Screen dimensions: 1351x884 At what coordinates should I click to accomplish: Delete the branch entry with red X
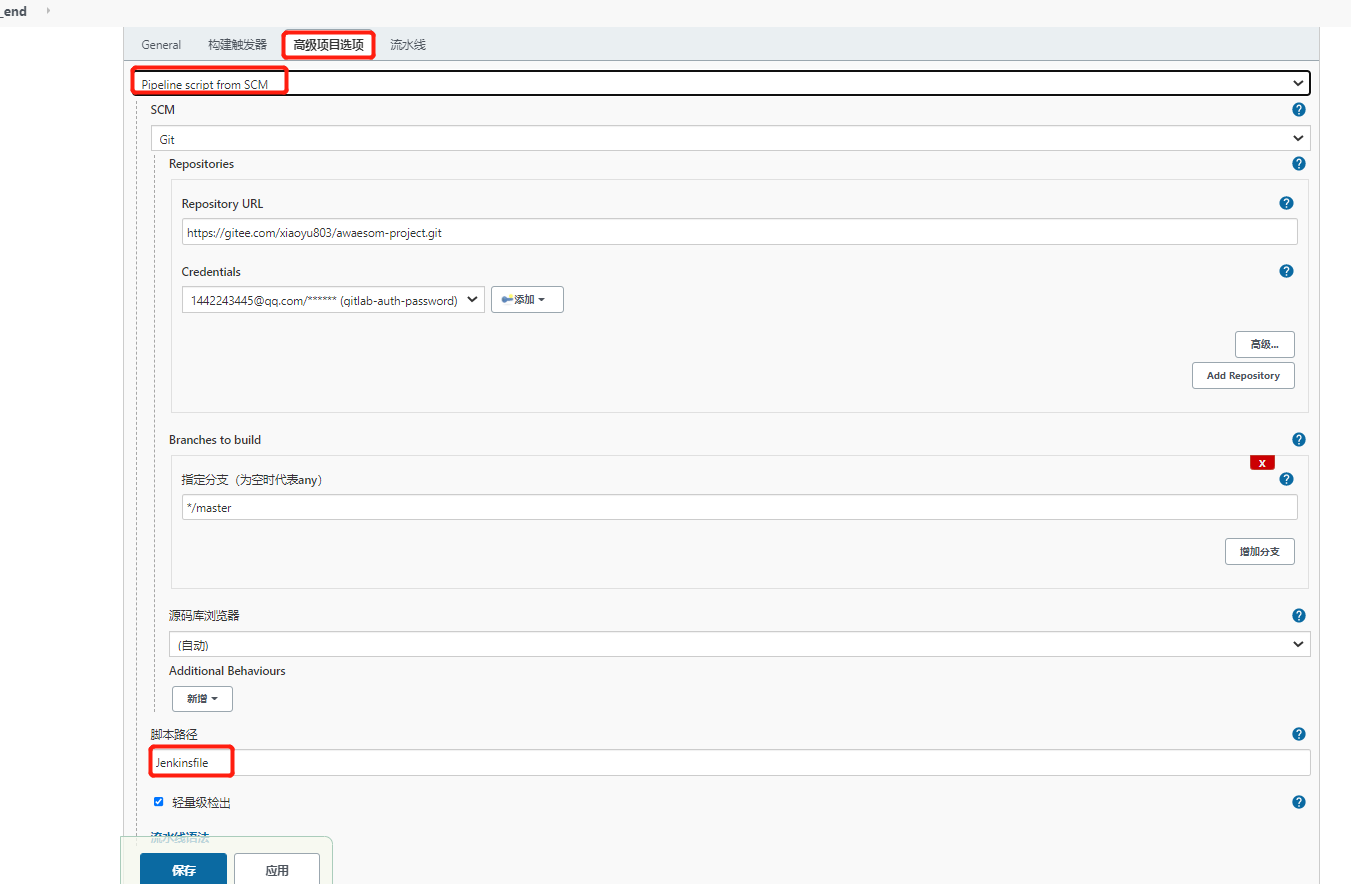[1262, 463]
